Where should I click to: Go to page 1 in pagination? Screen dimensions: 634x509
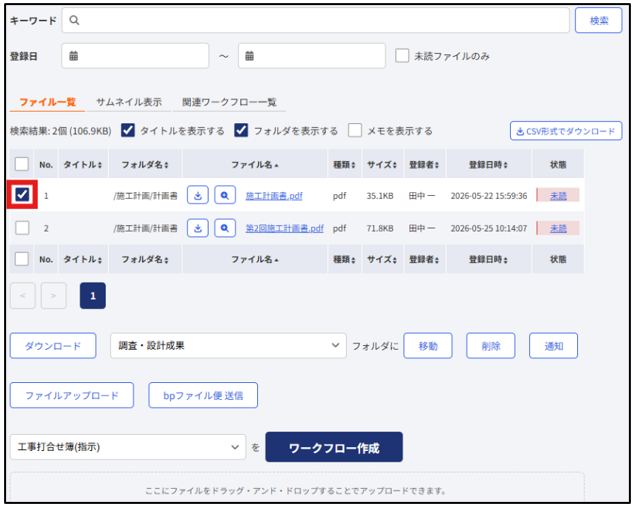pos(93,296)
